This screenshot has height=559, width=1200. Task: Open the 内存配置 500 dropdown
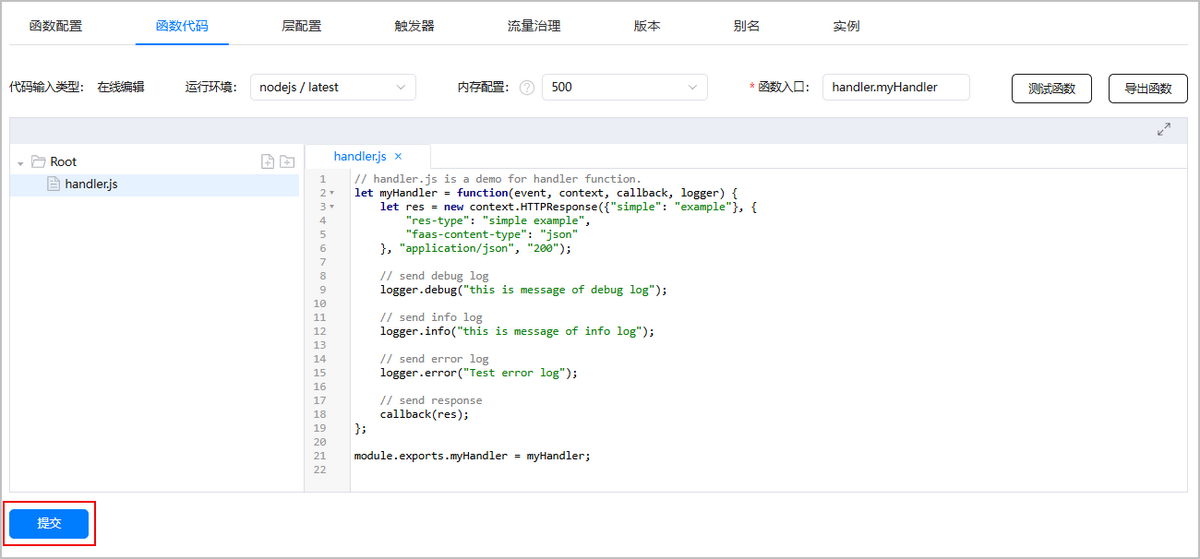624,87
